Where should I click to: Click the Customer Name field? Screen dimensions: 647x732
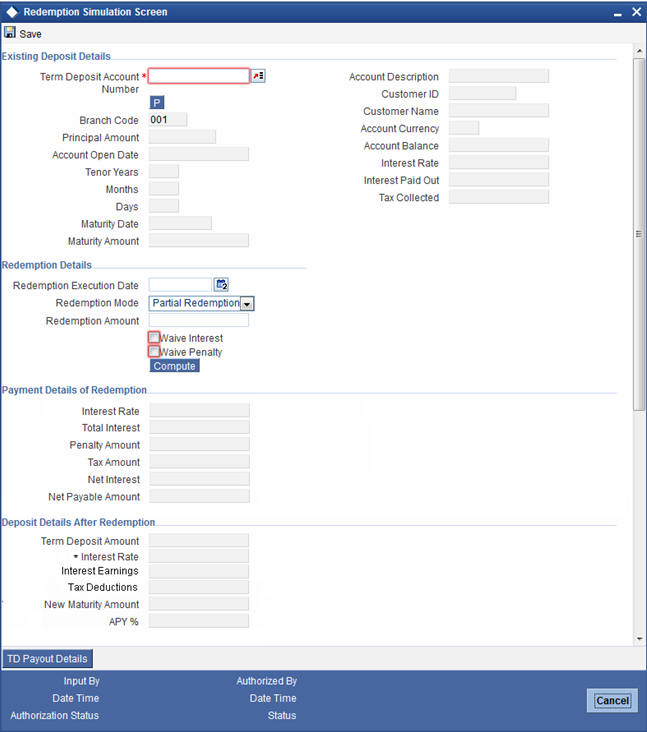coord(499,111)
